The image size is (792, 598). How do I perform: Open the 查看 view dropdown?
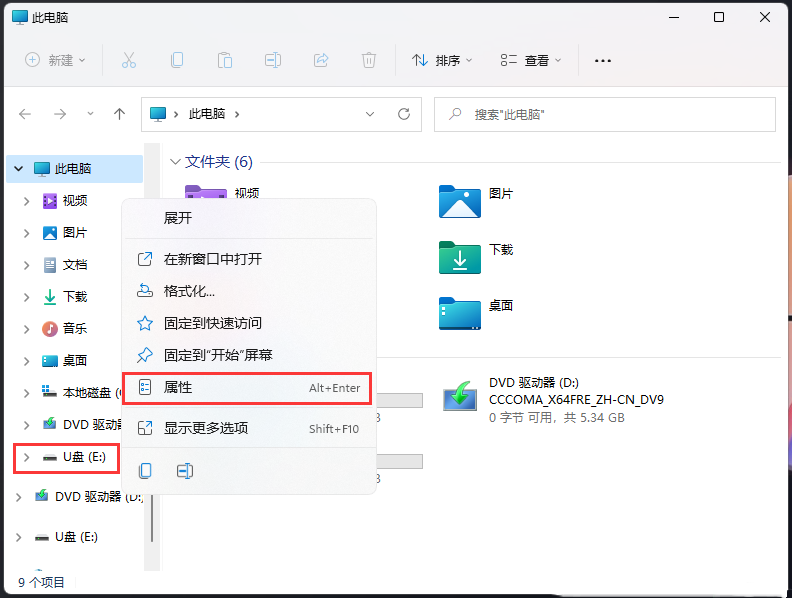pyautogui.click(x=530, y=60)
